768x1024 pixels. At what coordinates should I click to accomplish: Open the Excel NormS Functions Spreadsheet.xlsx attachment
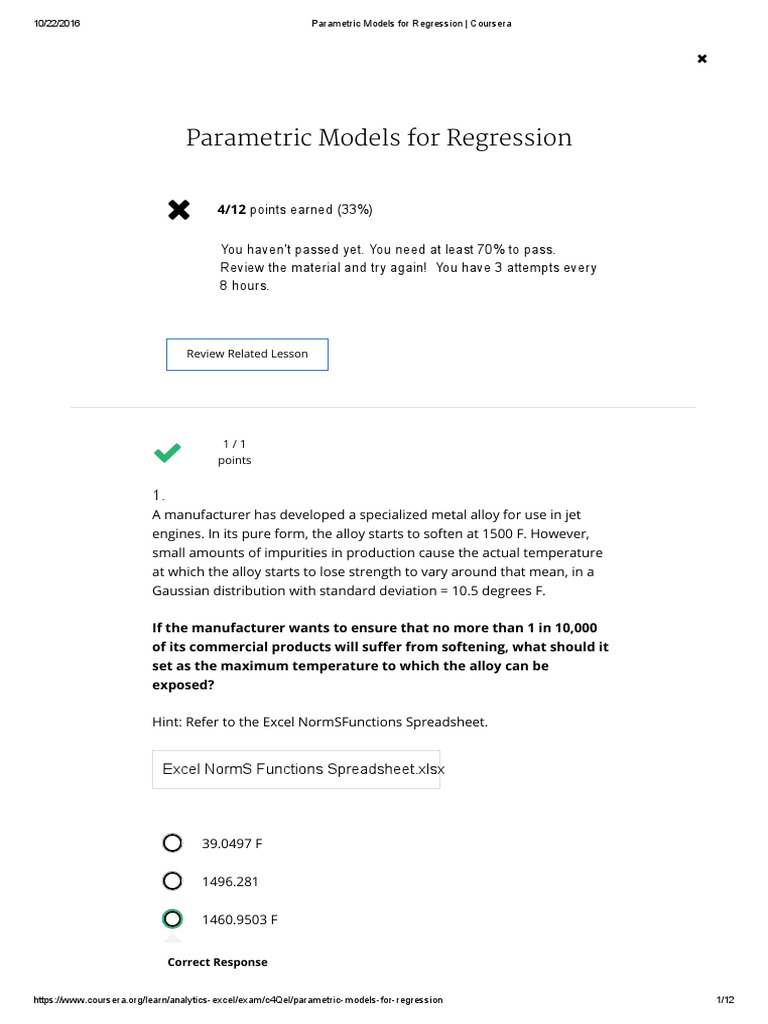point(296,769)
